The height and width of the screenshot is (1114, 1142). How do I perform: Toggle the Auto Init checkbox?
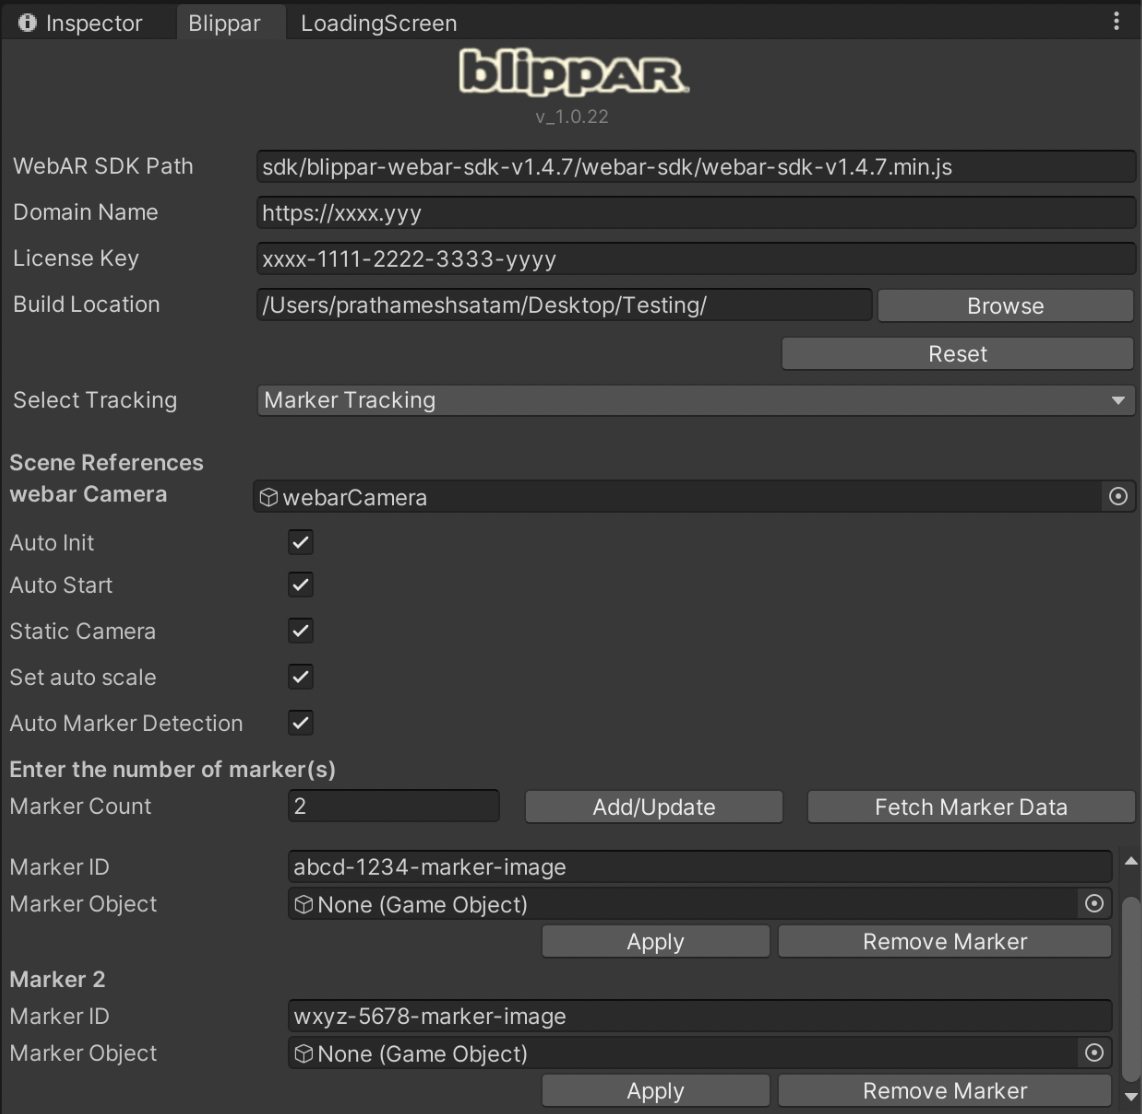pos(300,542)
